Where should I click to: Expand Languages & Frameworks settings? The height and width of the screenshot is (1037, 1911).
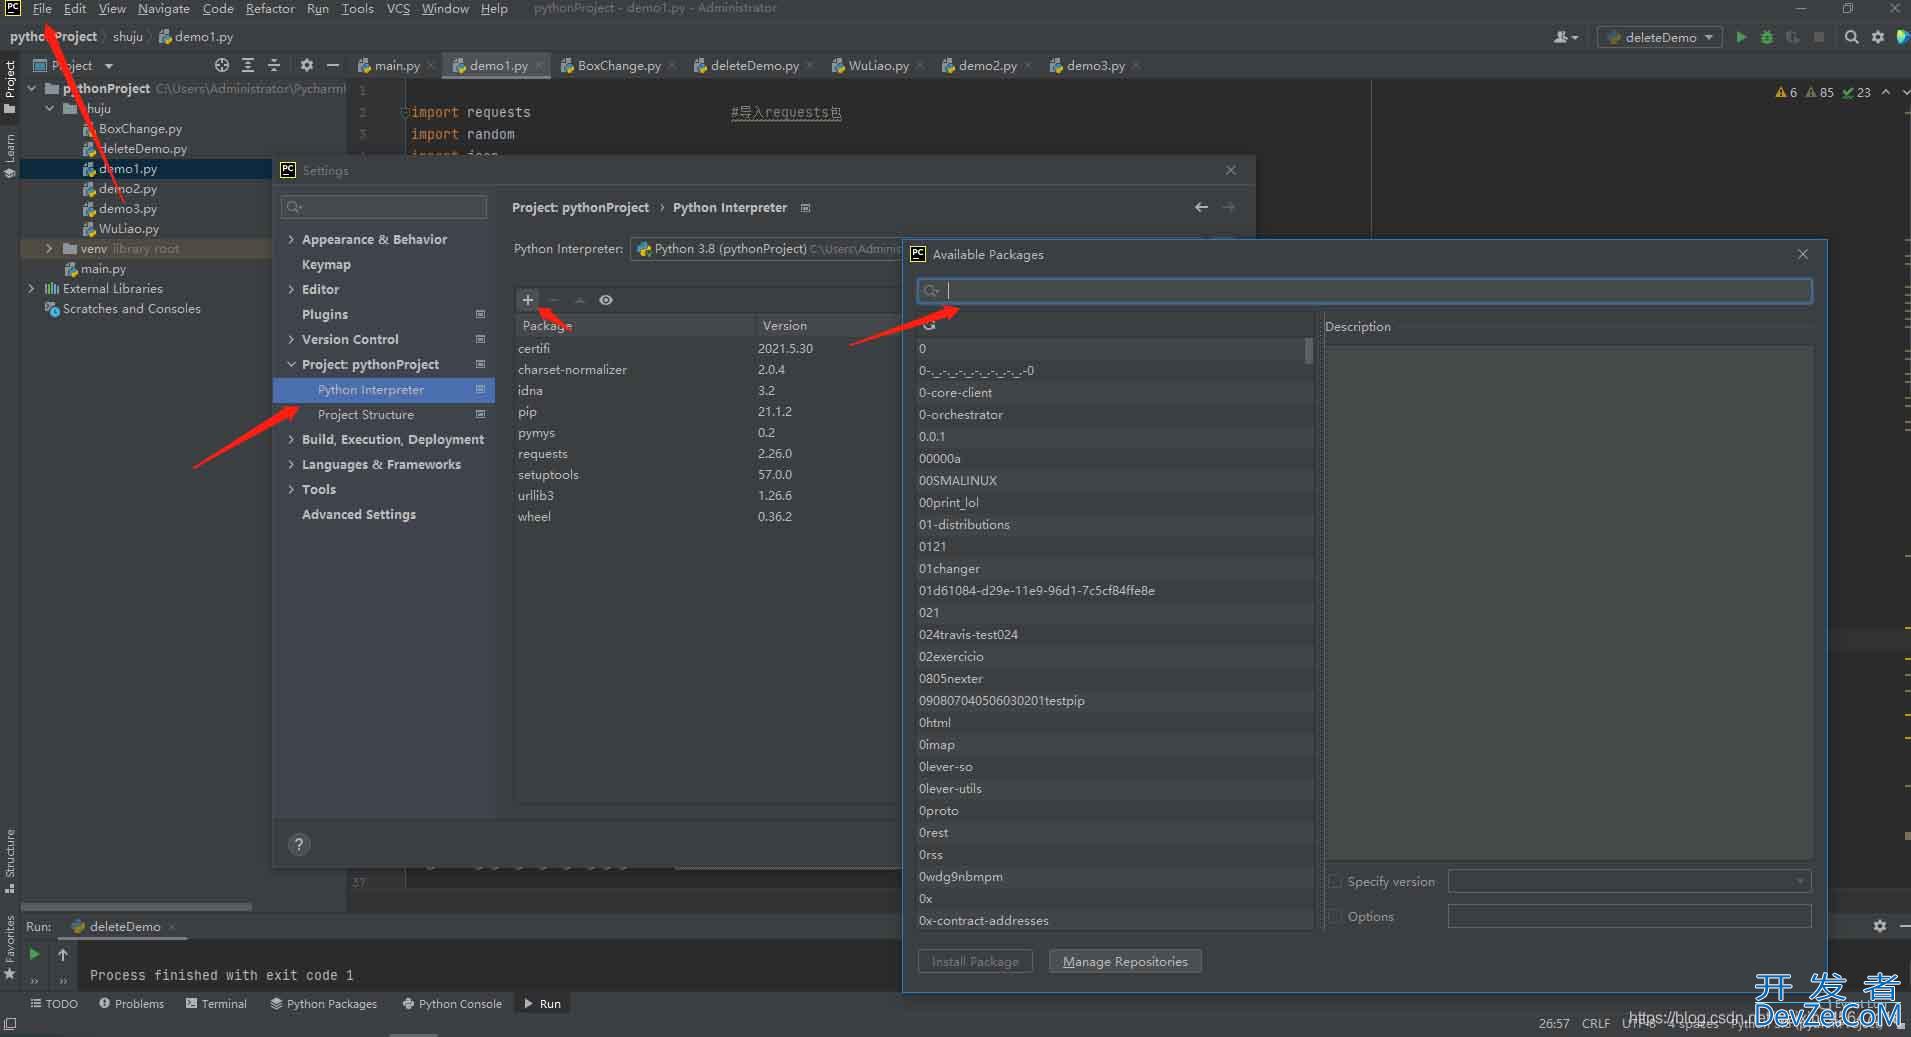tap(291, 464)
